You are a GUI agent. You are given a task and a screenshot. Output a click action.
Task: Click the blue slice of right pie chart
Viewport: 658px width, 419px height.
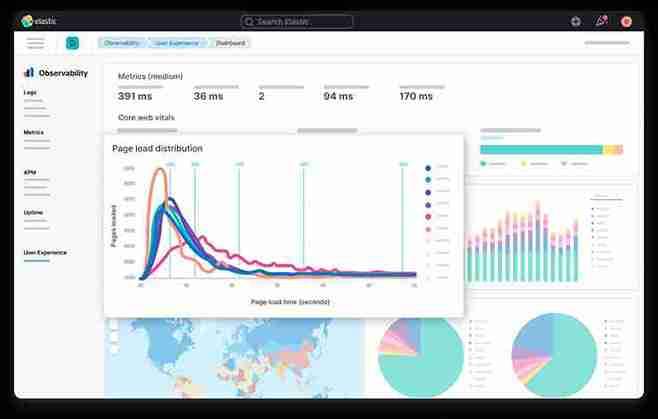coord(535,334)
